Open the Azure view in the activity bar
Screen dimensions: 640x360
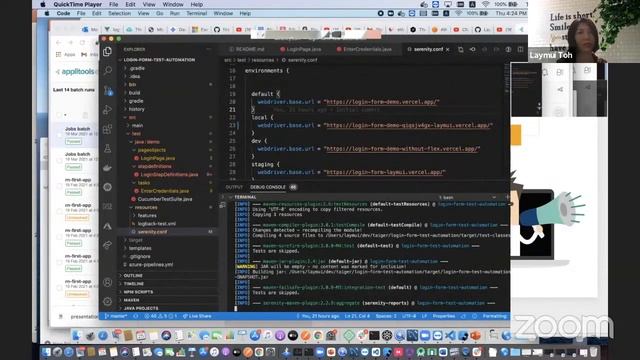point(107,226)
